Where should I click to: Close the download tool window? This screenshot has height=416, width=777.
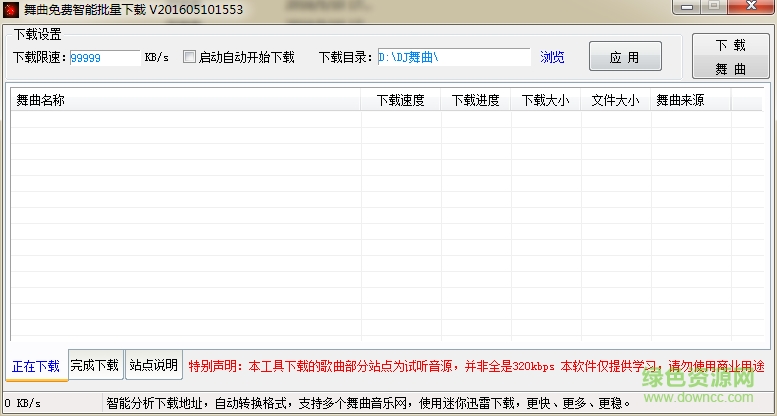752,6
